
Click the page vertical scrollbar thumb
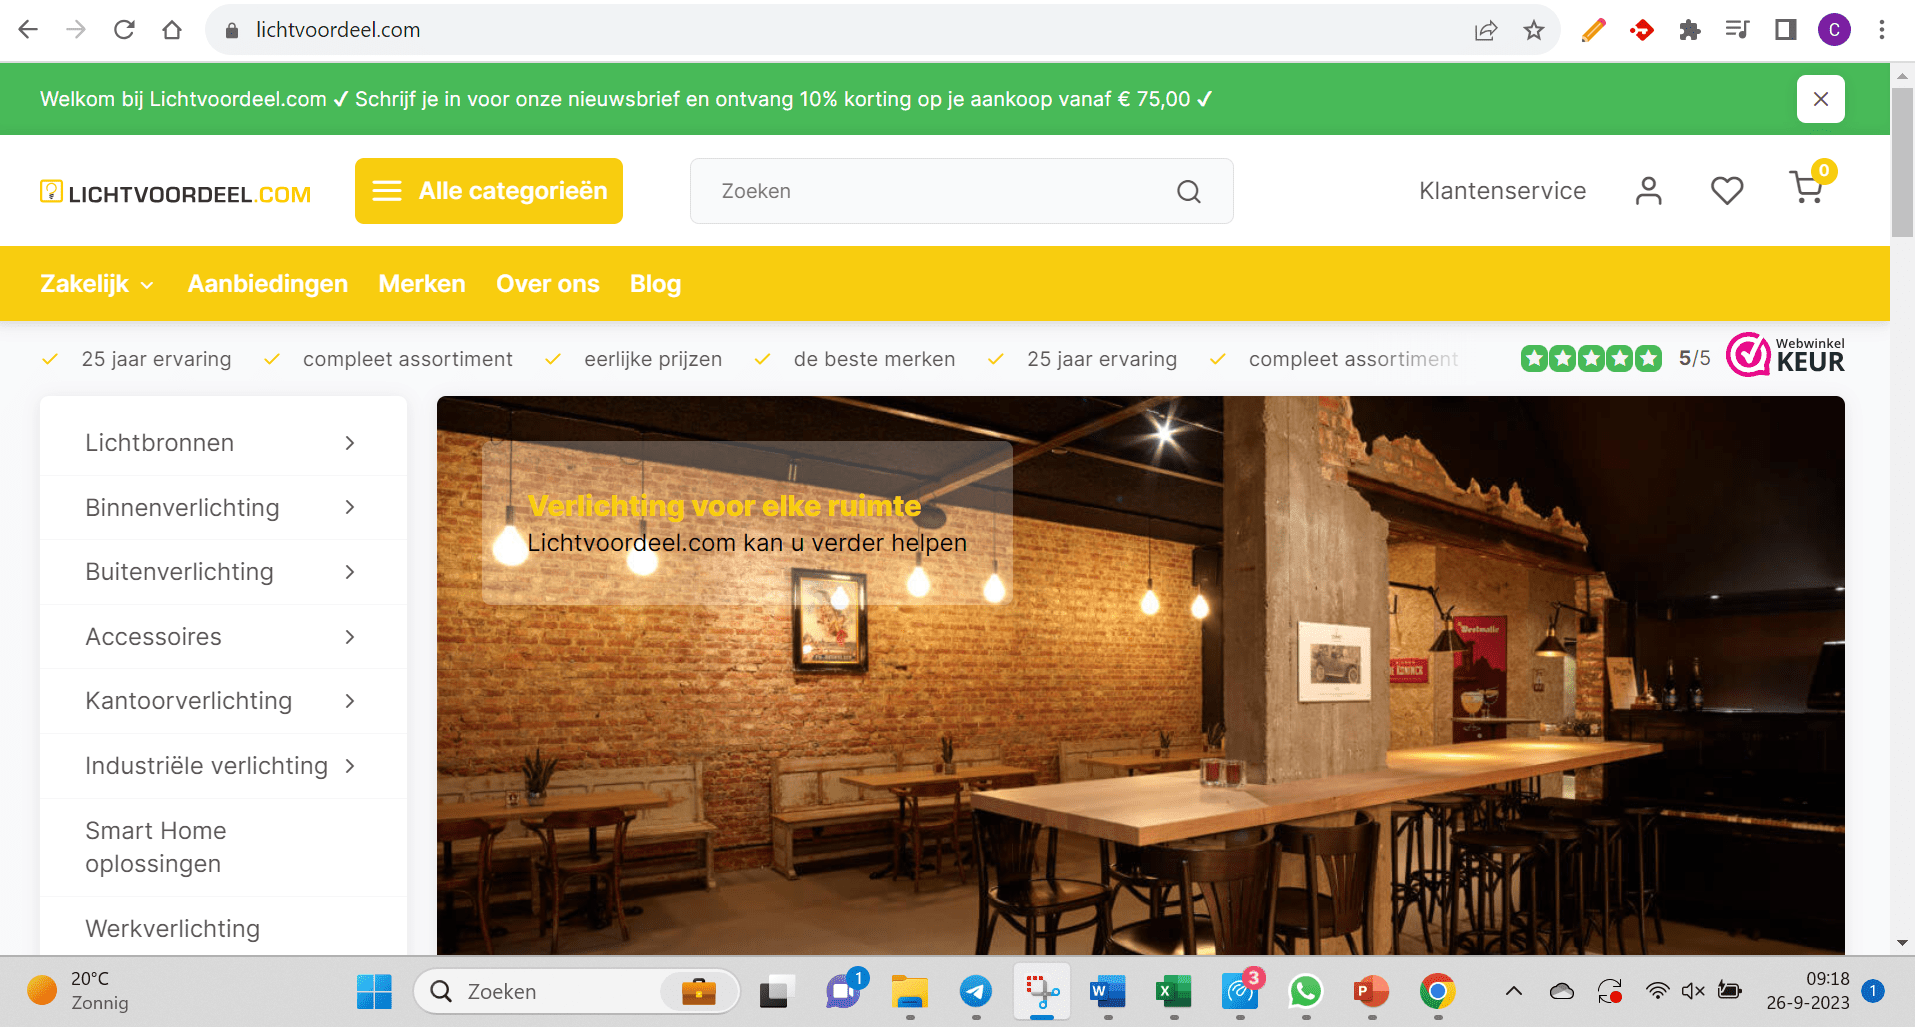(x=1901, y=160)
